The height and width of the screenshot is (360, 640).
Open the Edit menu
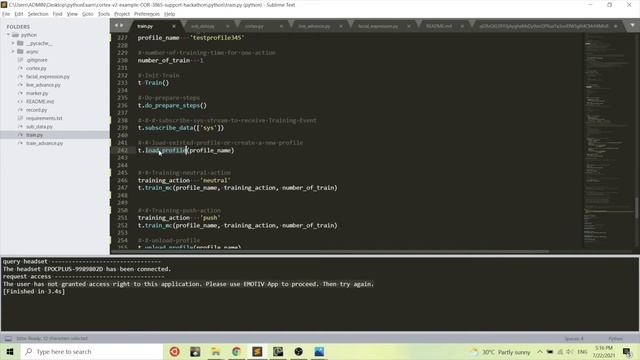(19, 14)
